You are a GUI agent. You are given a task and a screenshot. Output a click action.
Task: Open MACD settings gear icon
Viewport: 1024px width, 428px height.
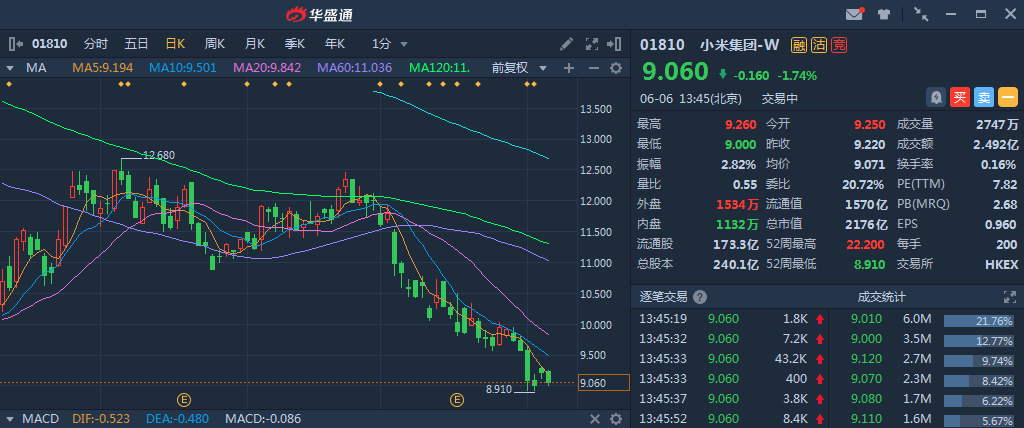pos(615,419)
